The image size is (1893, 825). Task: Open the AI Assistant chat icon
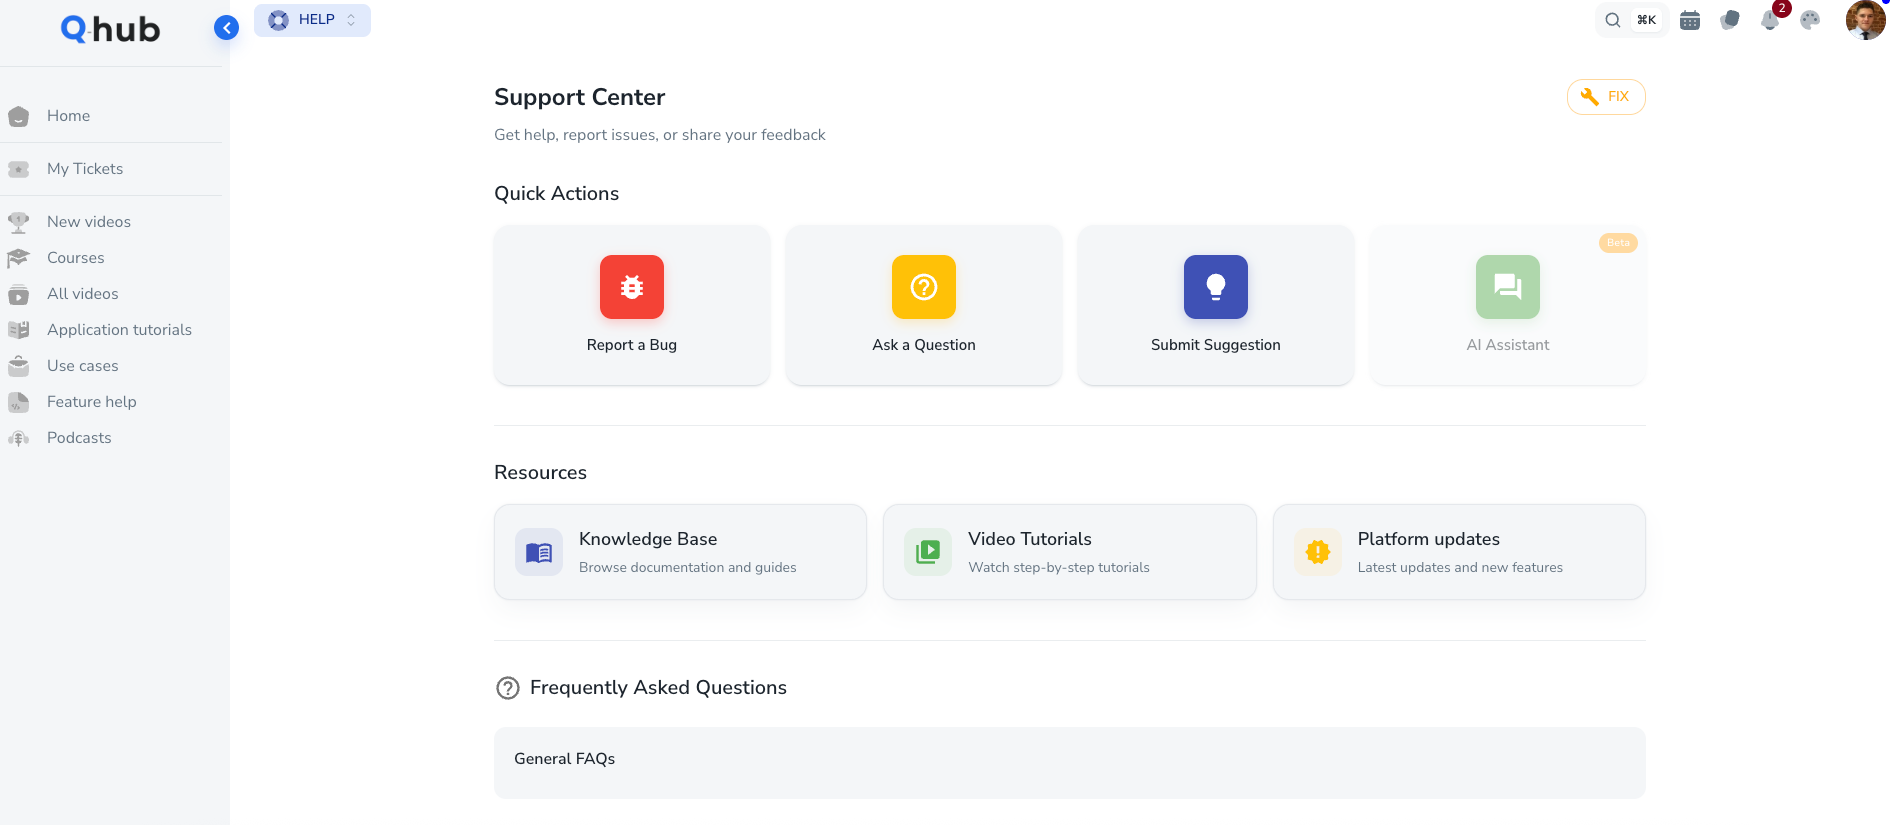point(1507,287)
